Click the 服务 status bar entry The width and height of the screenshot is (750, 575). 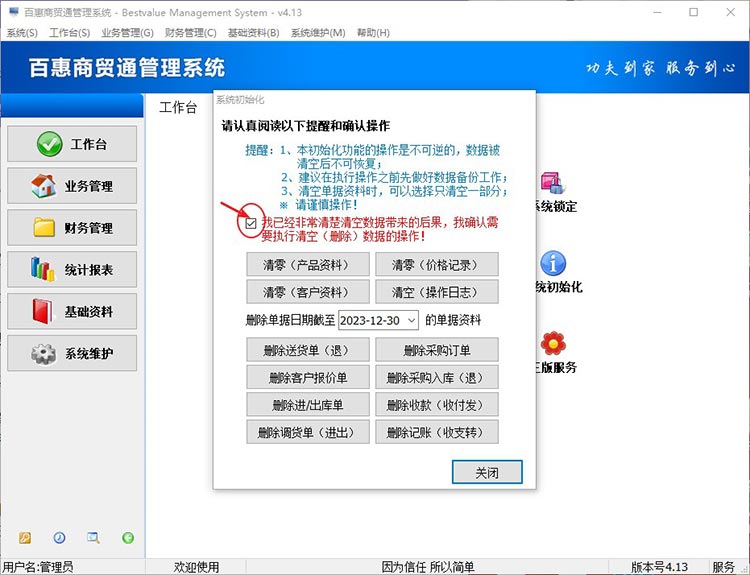[723, 567]
